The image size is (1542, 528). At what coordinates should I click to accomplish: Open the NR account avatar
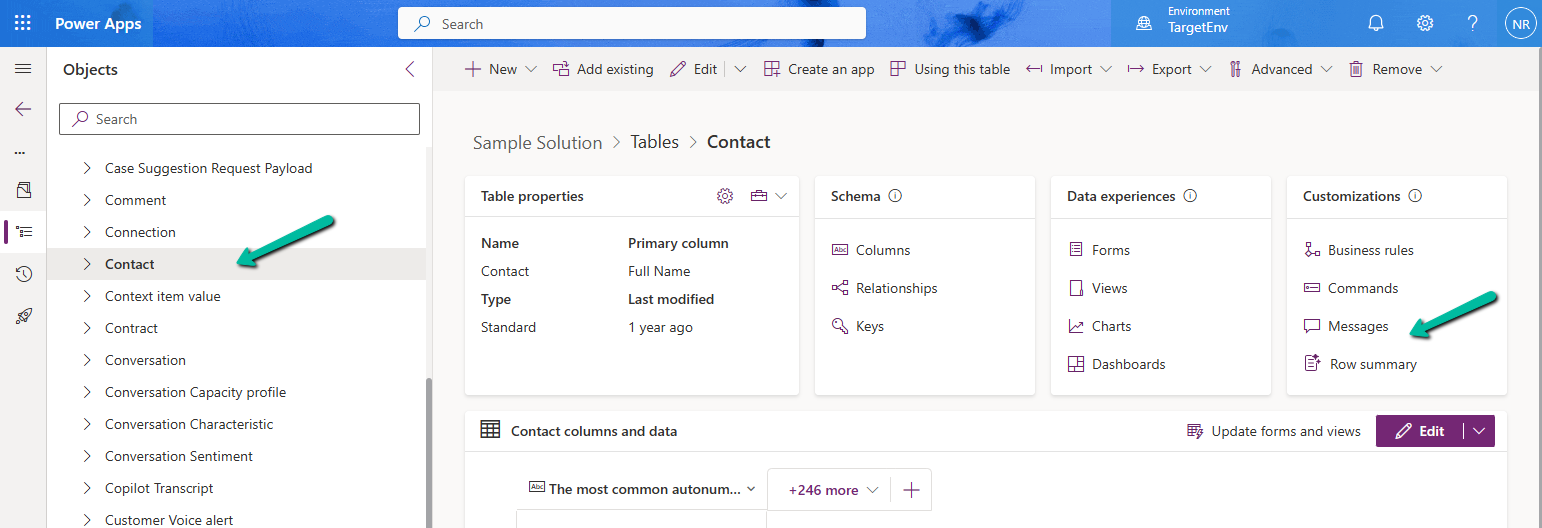click(1520, 23)
